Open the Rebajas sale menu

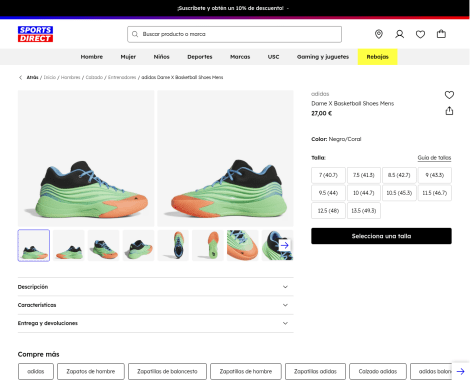(x=377, y=57)
